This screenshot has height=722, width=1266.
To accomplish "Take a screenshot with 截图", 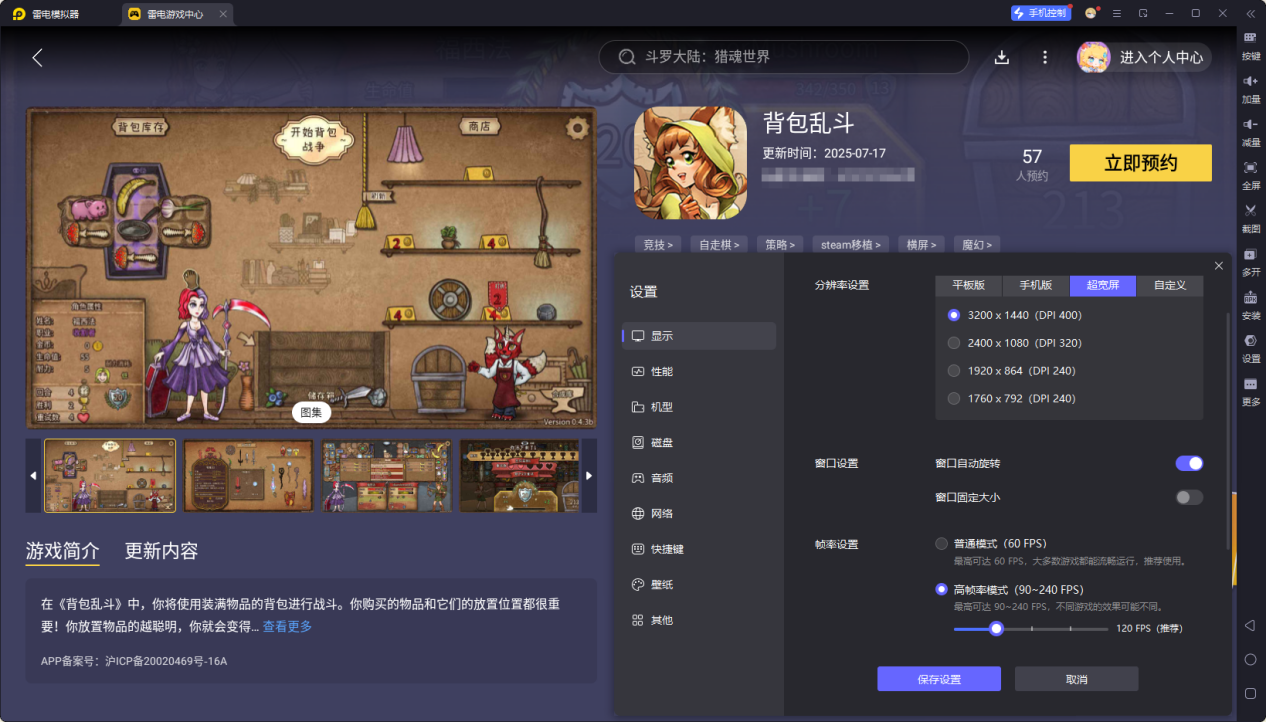I will click(x=1250, y=217).
